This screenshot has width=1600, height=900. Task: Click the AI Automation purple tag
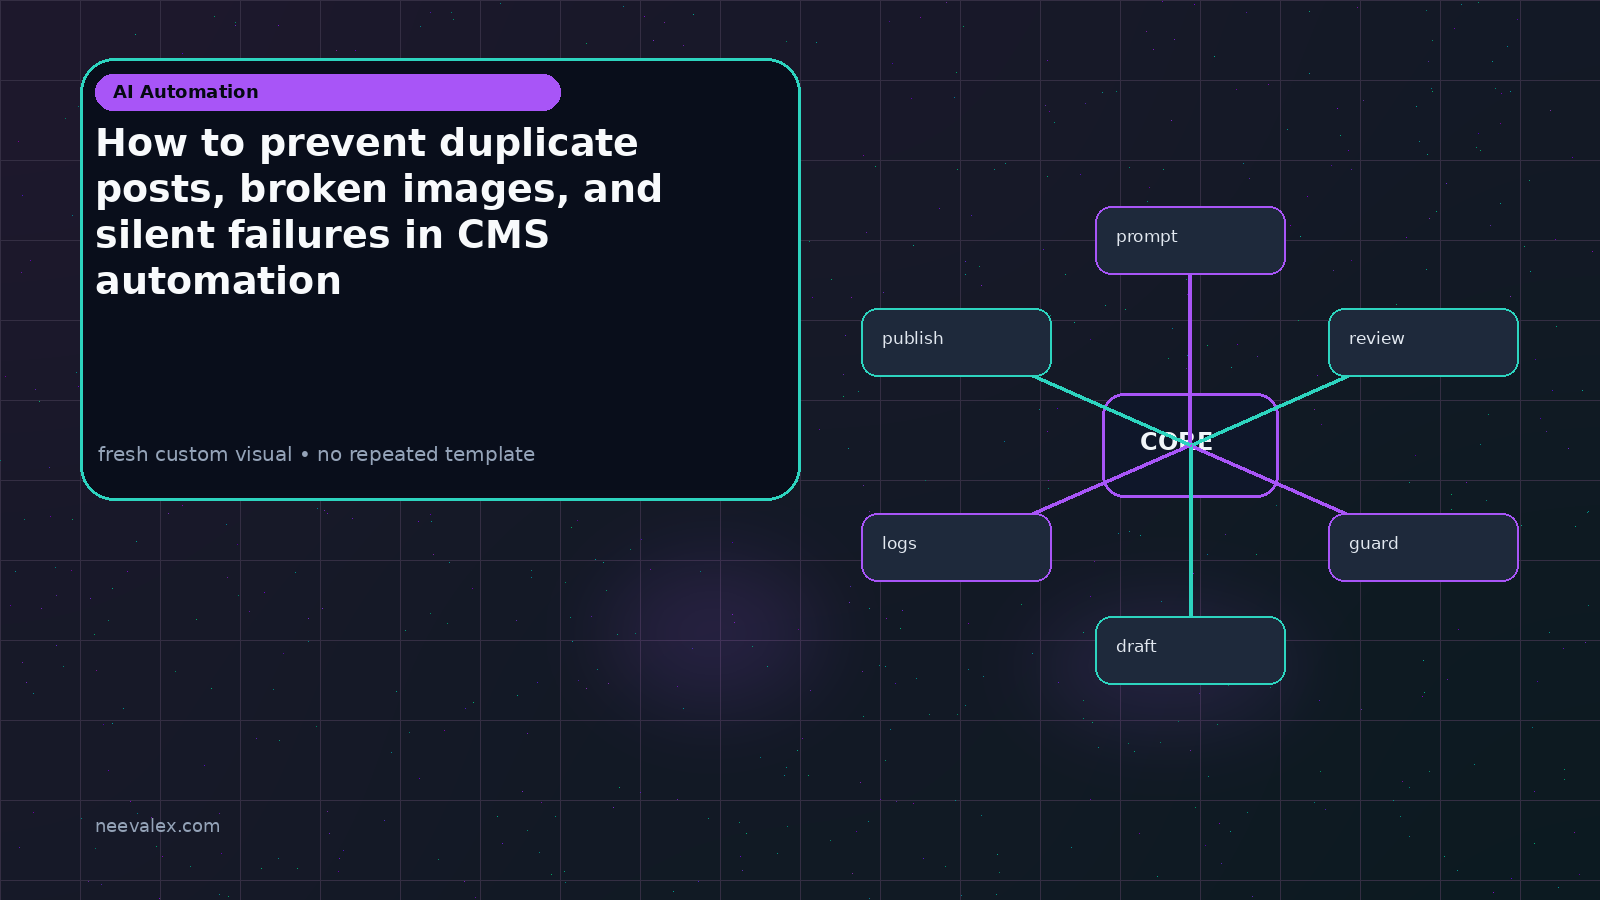328,92
